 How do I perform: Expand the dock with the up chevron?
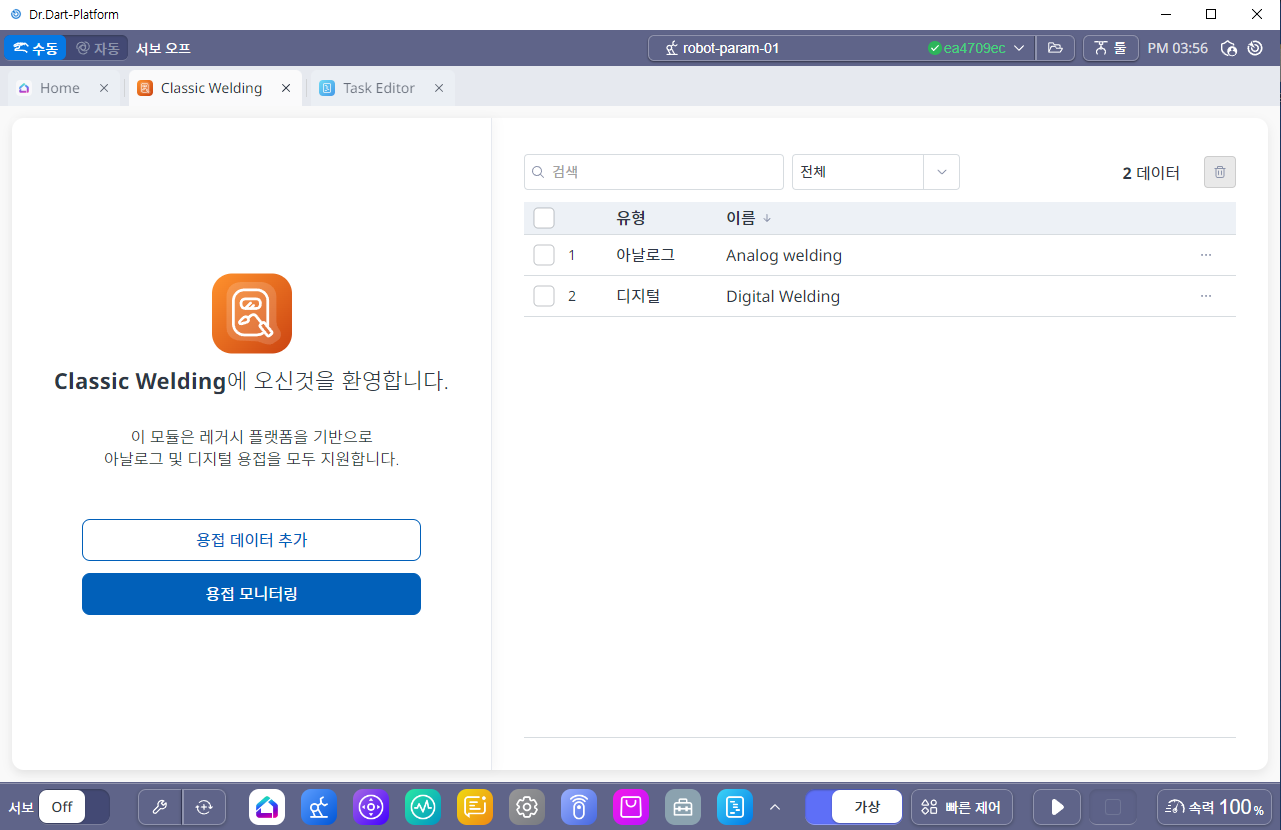[x=774, y=807]
